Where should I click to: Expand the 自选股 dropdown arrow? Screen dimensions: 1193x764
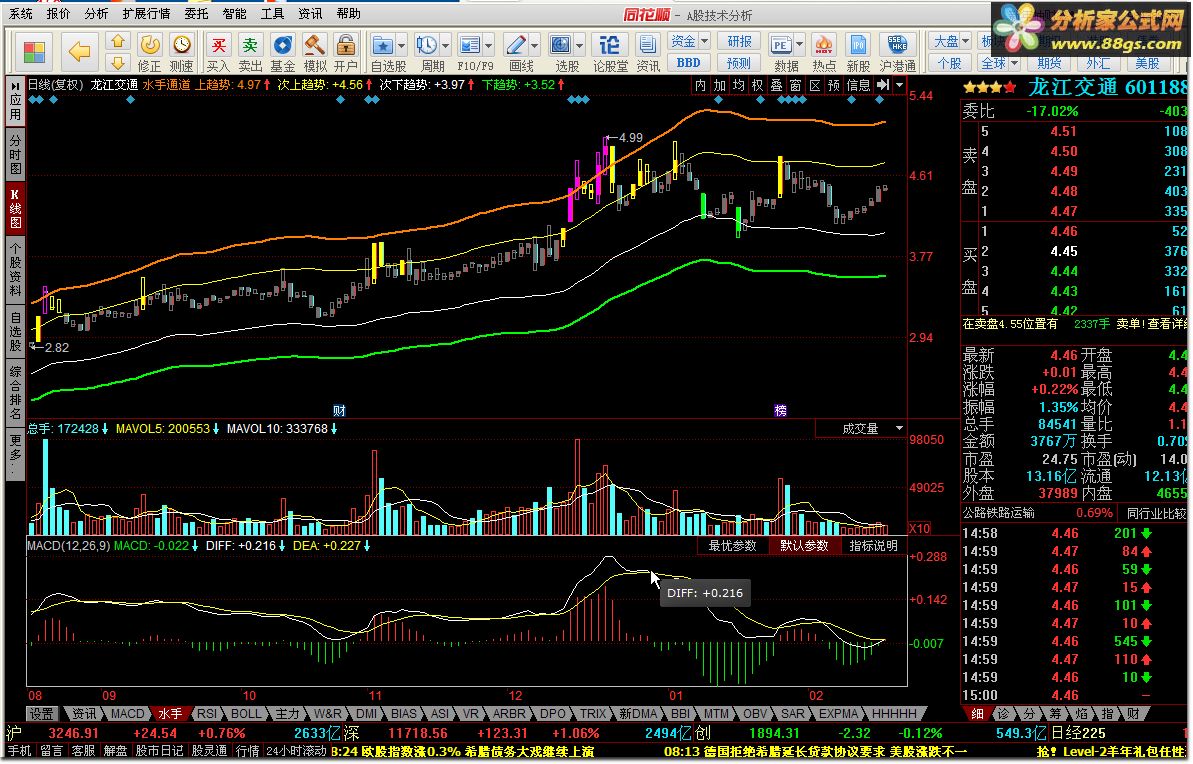(x=402, y=45)
